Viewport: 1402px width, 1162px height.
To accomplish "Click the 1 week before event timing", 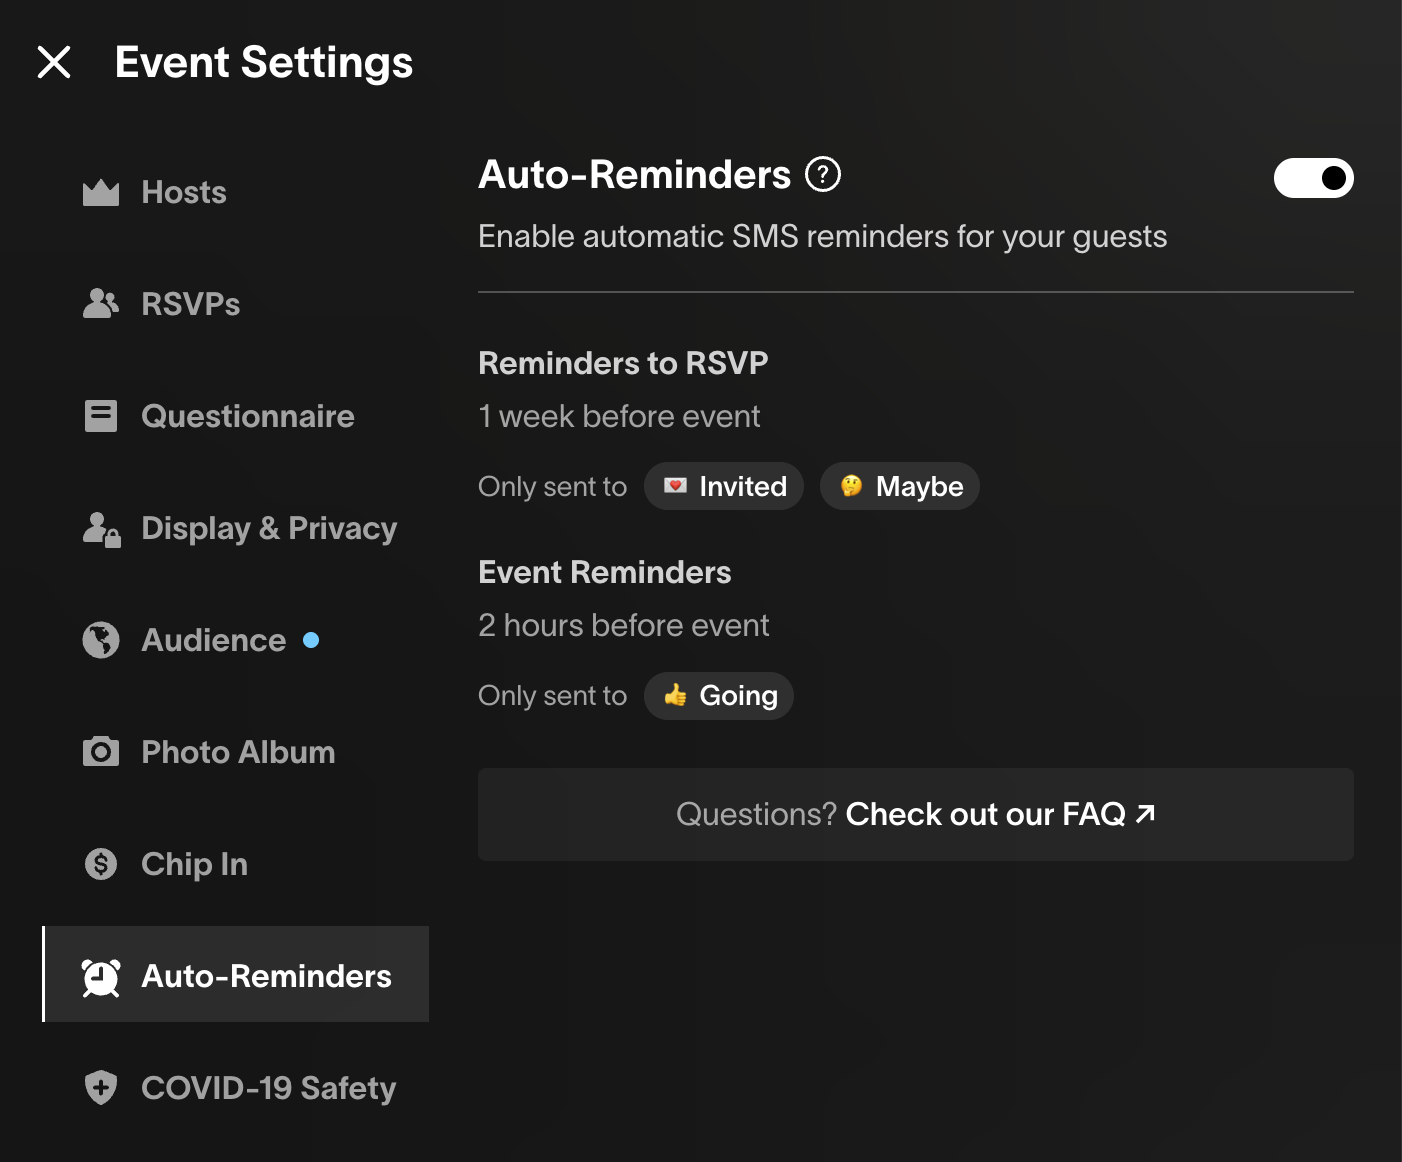I will [619, 416].
